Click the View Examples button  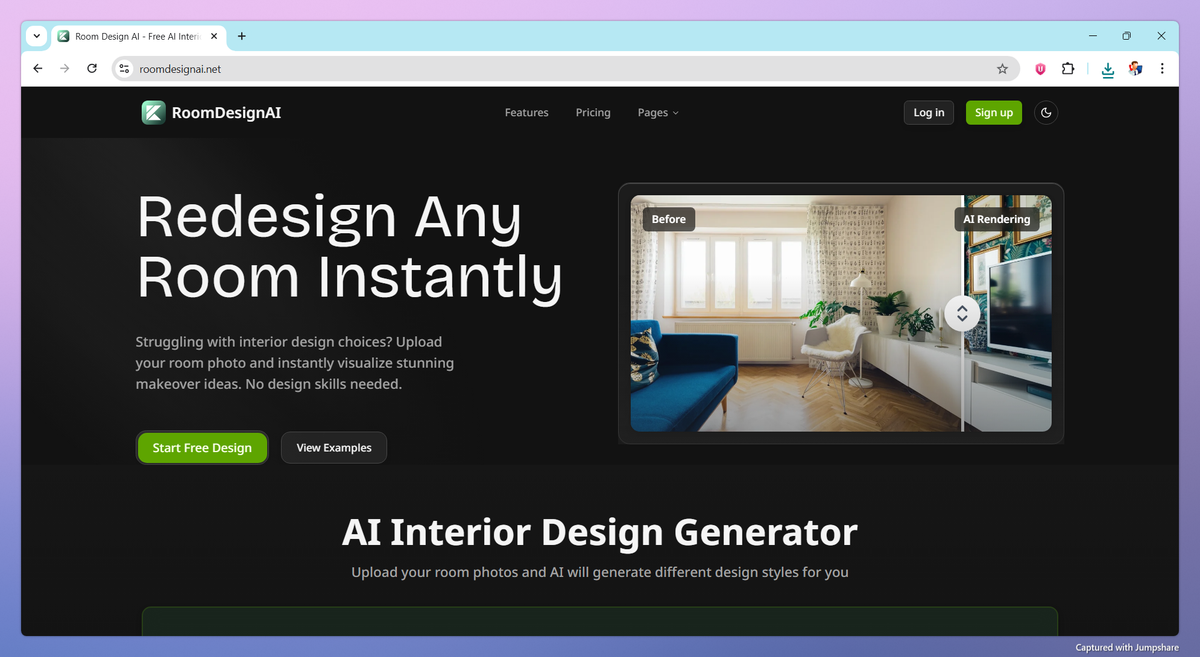tap(333, 447)
